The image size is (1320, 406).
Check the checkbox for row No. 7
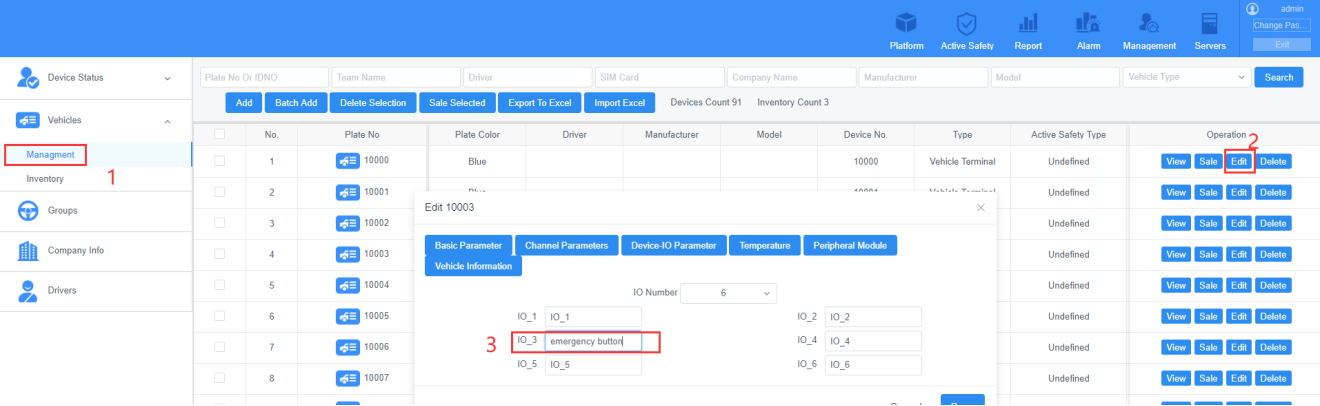click(x=219, y=347)
